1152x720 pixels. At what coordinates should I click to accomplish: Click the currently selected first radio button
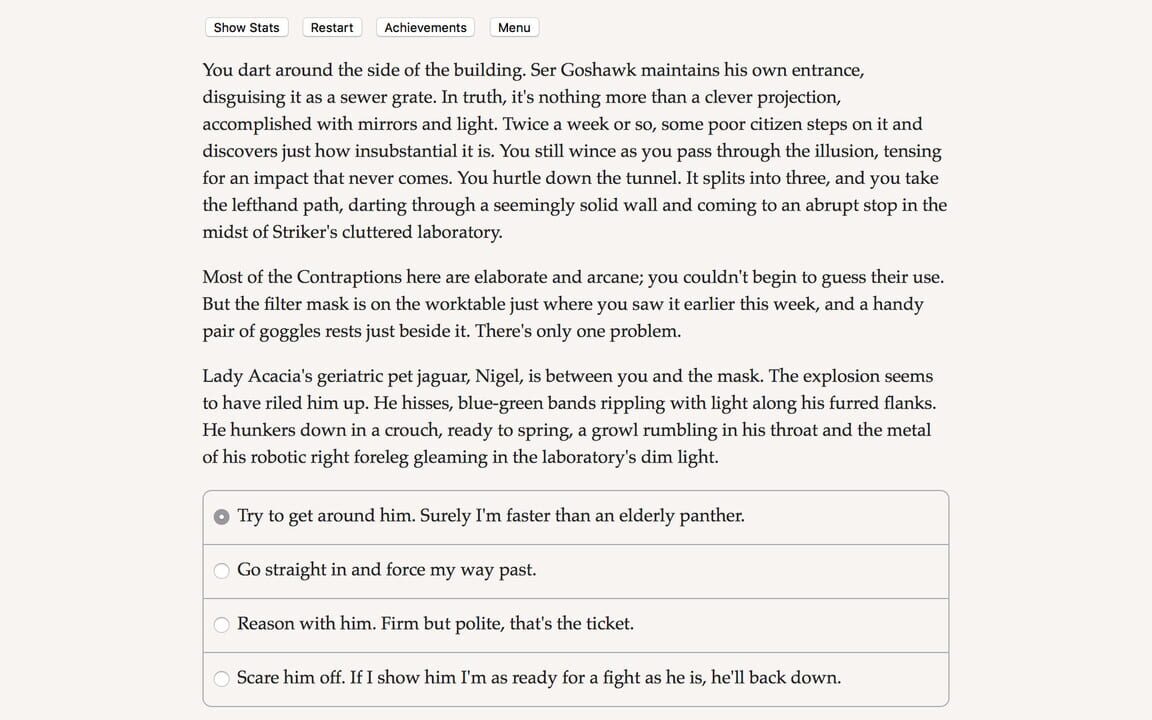[x=221, y=516]
